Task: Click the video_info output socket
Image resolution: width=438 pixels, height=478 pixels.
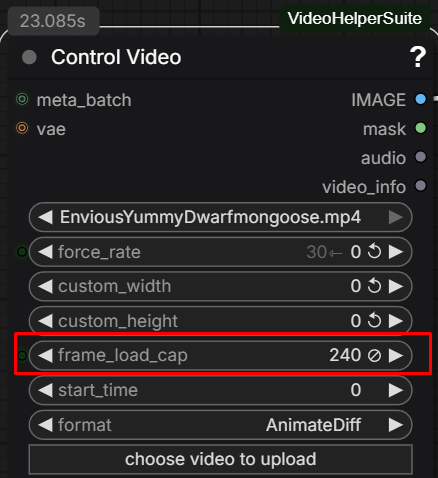Action: 421,186
